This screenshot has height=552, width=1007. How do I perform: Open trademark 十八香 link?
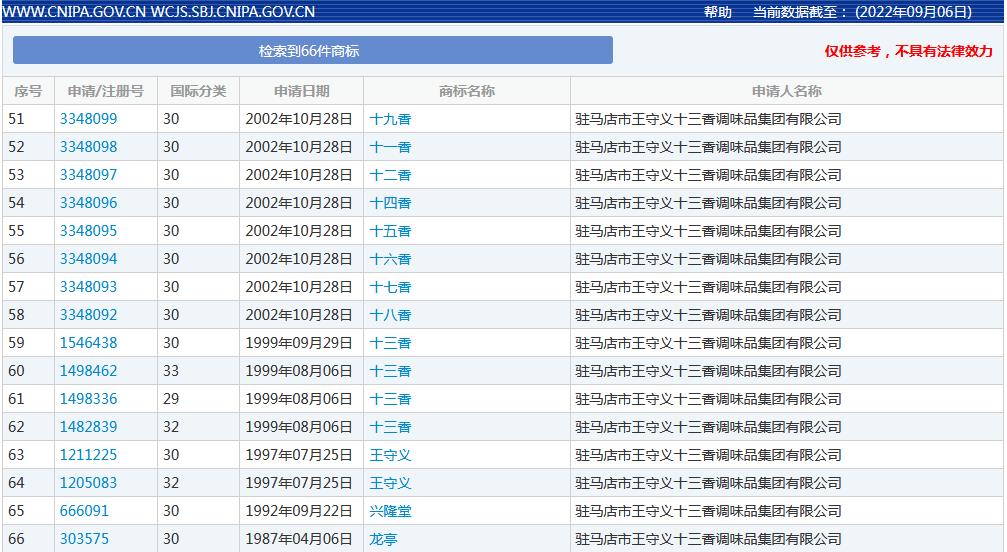click(x=390, y=315)
